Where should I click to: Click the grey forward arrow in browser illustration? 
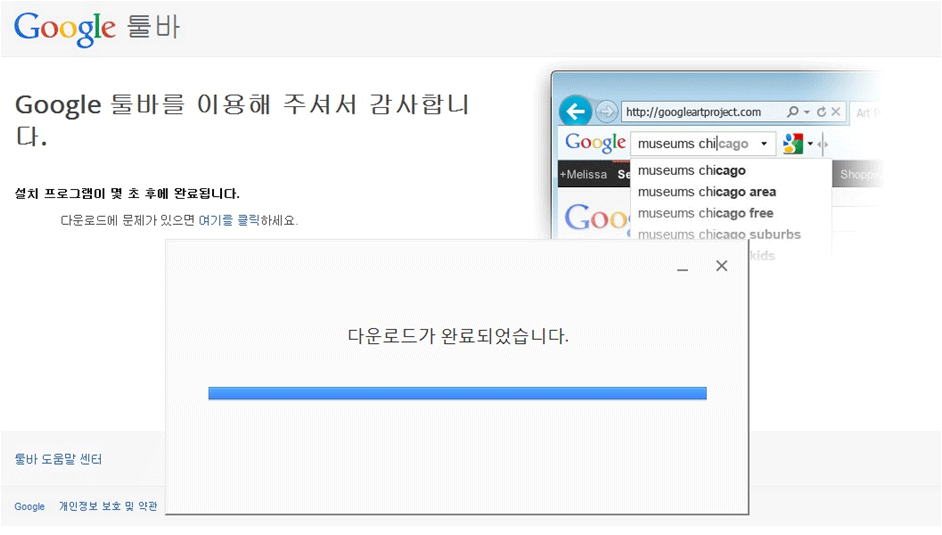coord(606,112)
